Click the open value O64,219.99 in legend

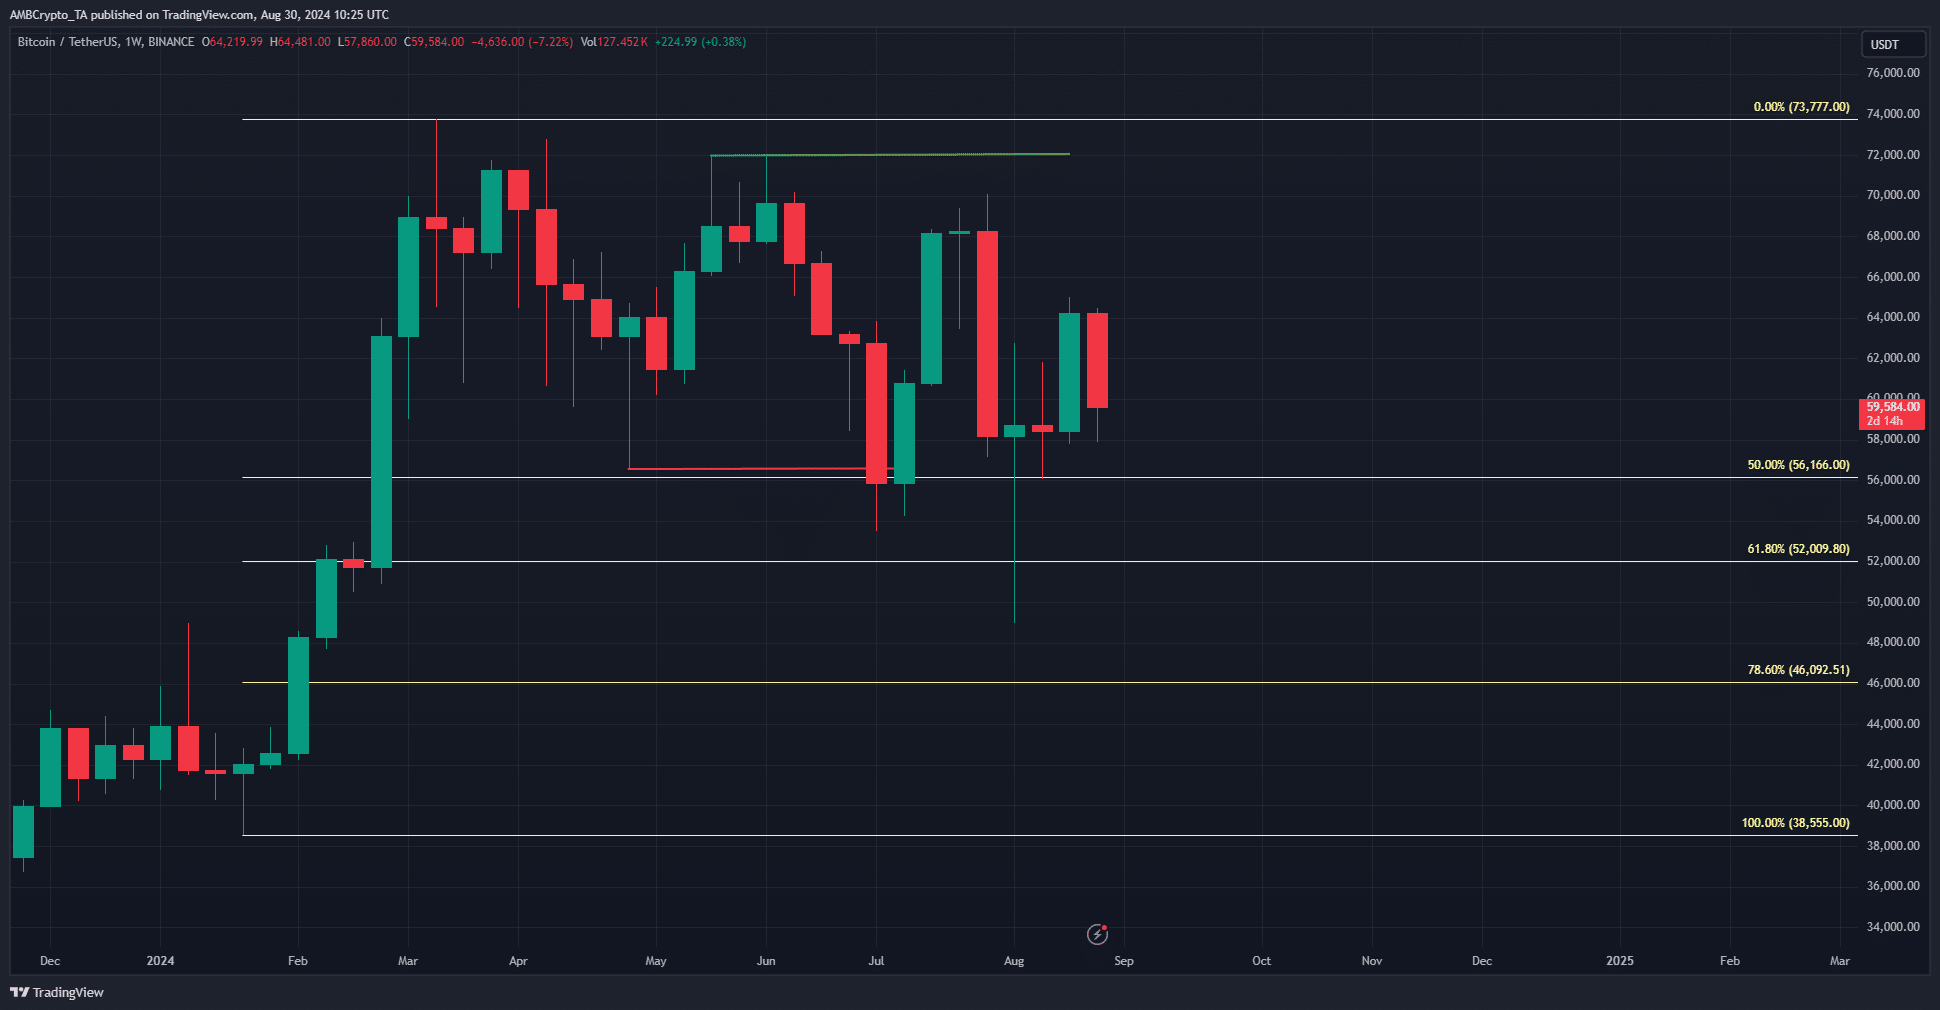point(232,42)
